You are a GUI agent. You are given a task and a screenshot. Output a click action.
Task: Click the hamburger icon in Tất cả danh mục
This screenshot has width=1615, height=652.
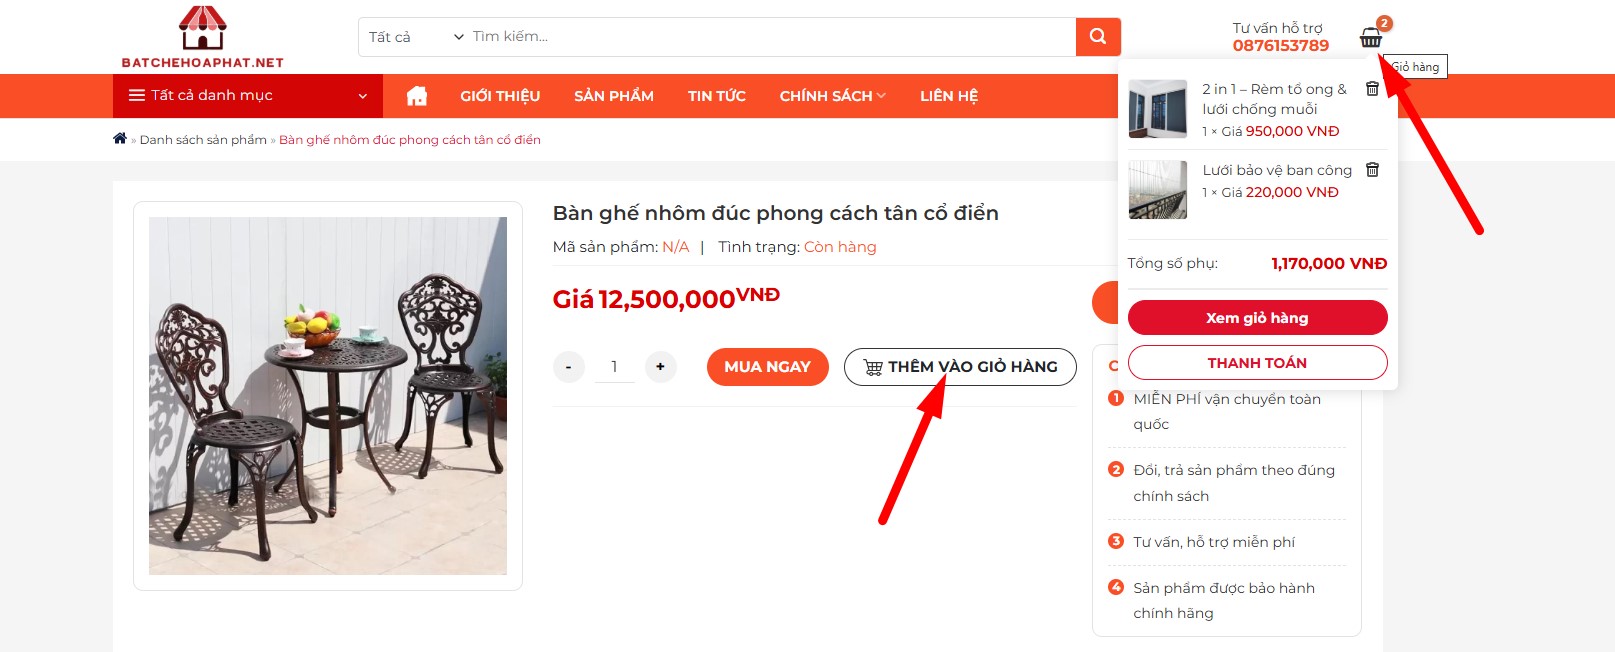click(137, 96)
